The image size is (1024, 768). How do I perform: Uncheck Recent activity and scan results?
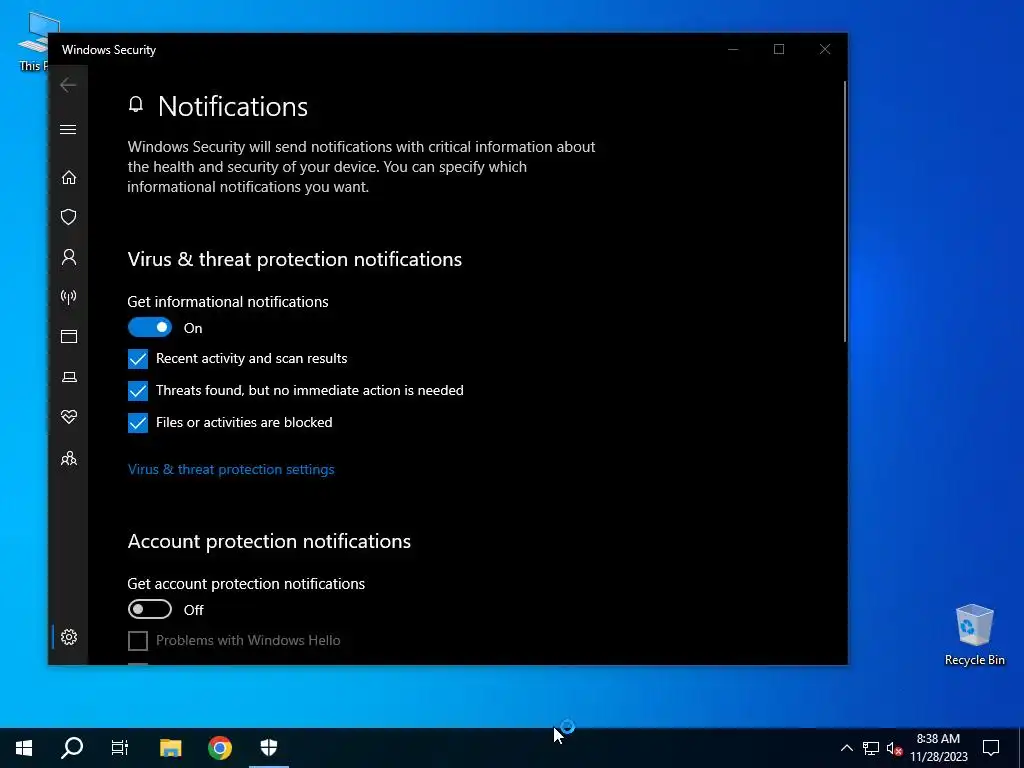tap(138, 359)
